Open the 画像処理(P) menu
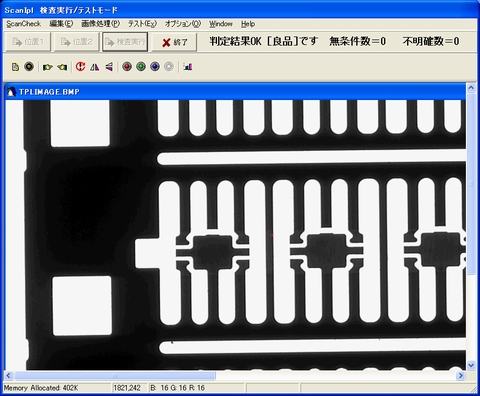 coord(101,24)
